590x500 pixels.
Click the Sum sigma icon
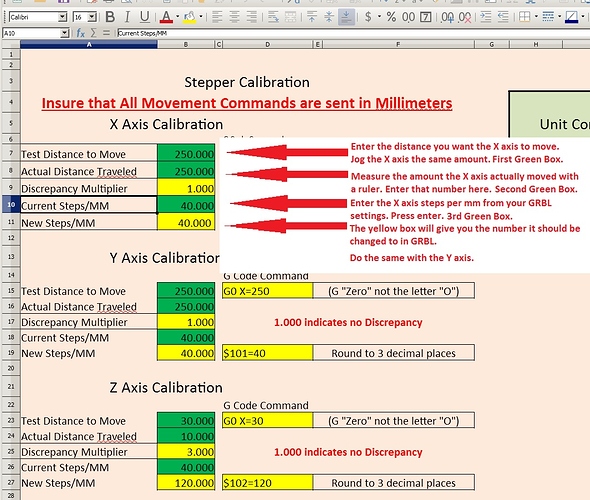[x=93, y=33]
